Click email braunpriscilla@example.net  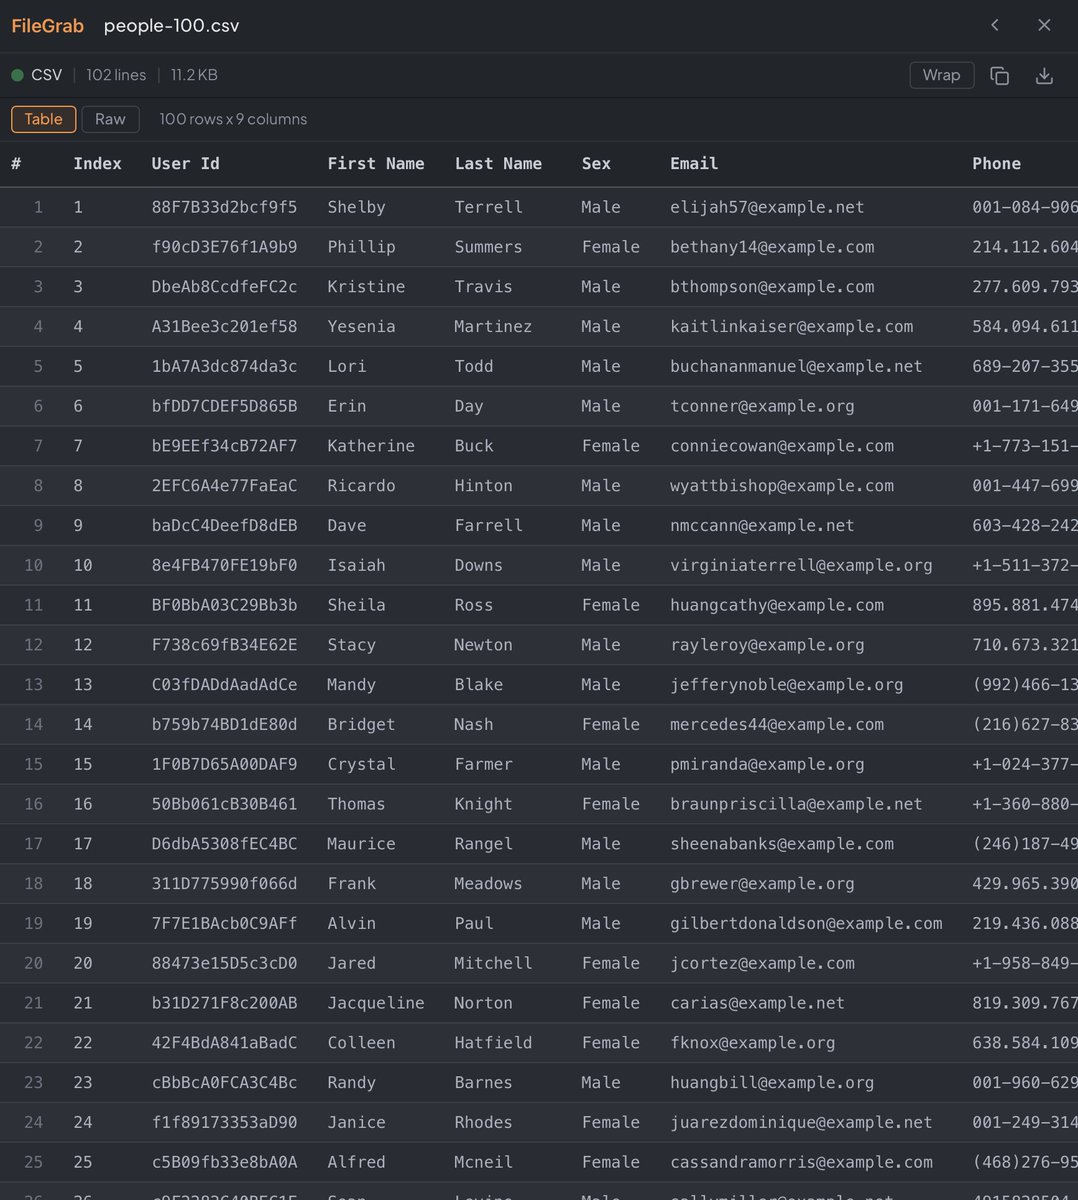(796, 804)
